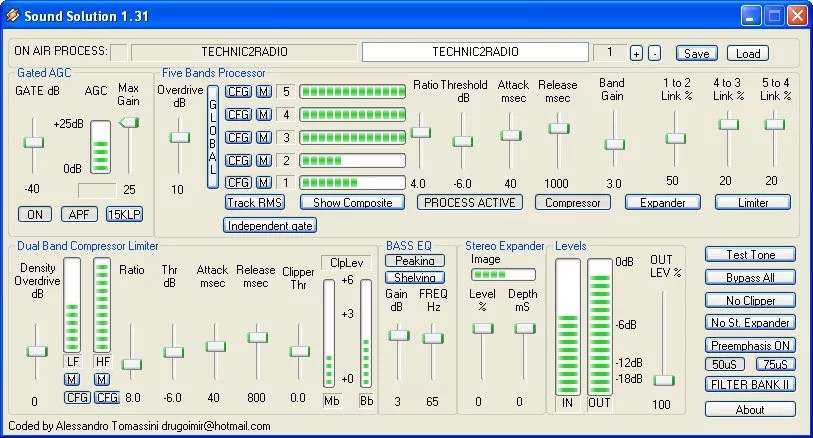Screen dimensions: 813x438
Task: Save the current preset
Action: (696, 53)
